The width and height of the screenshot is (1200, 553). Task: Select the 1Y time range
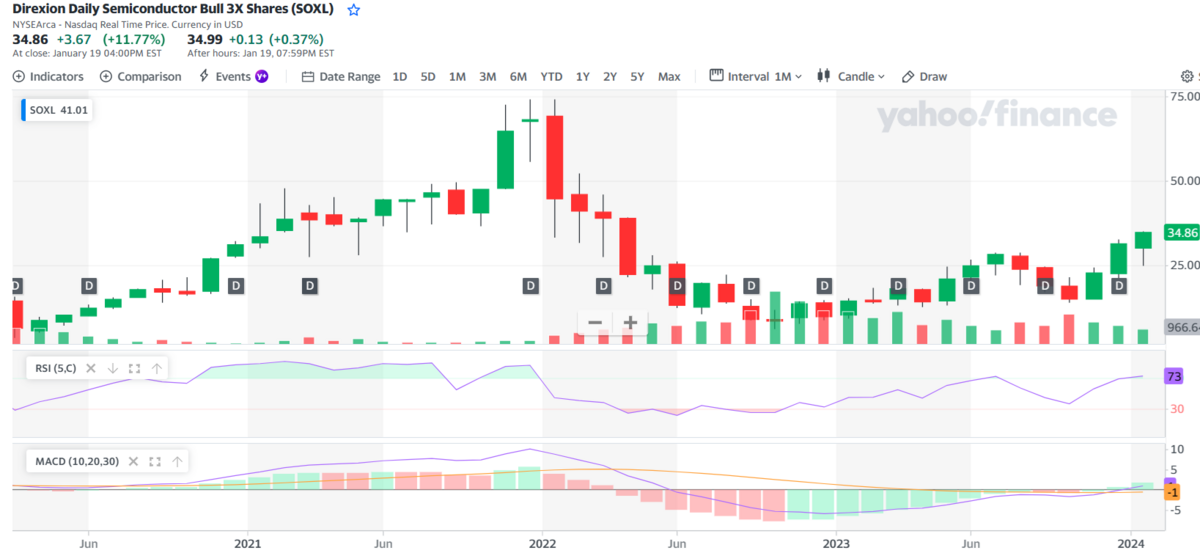coord(583,76)
